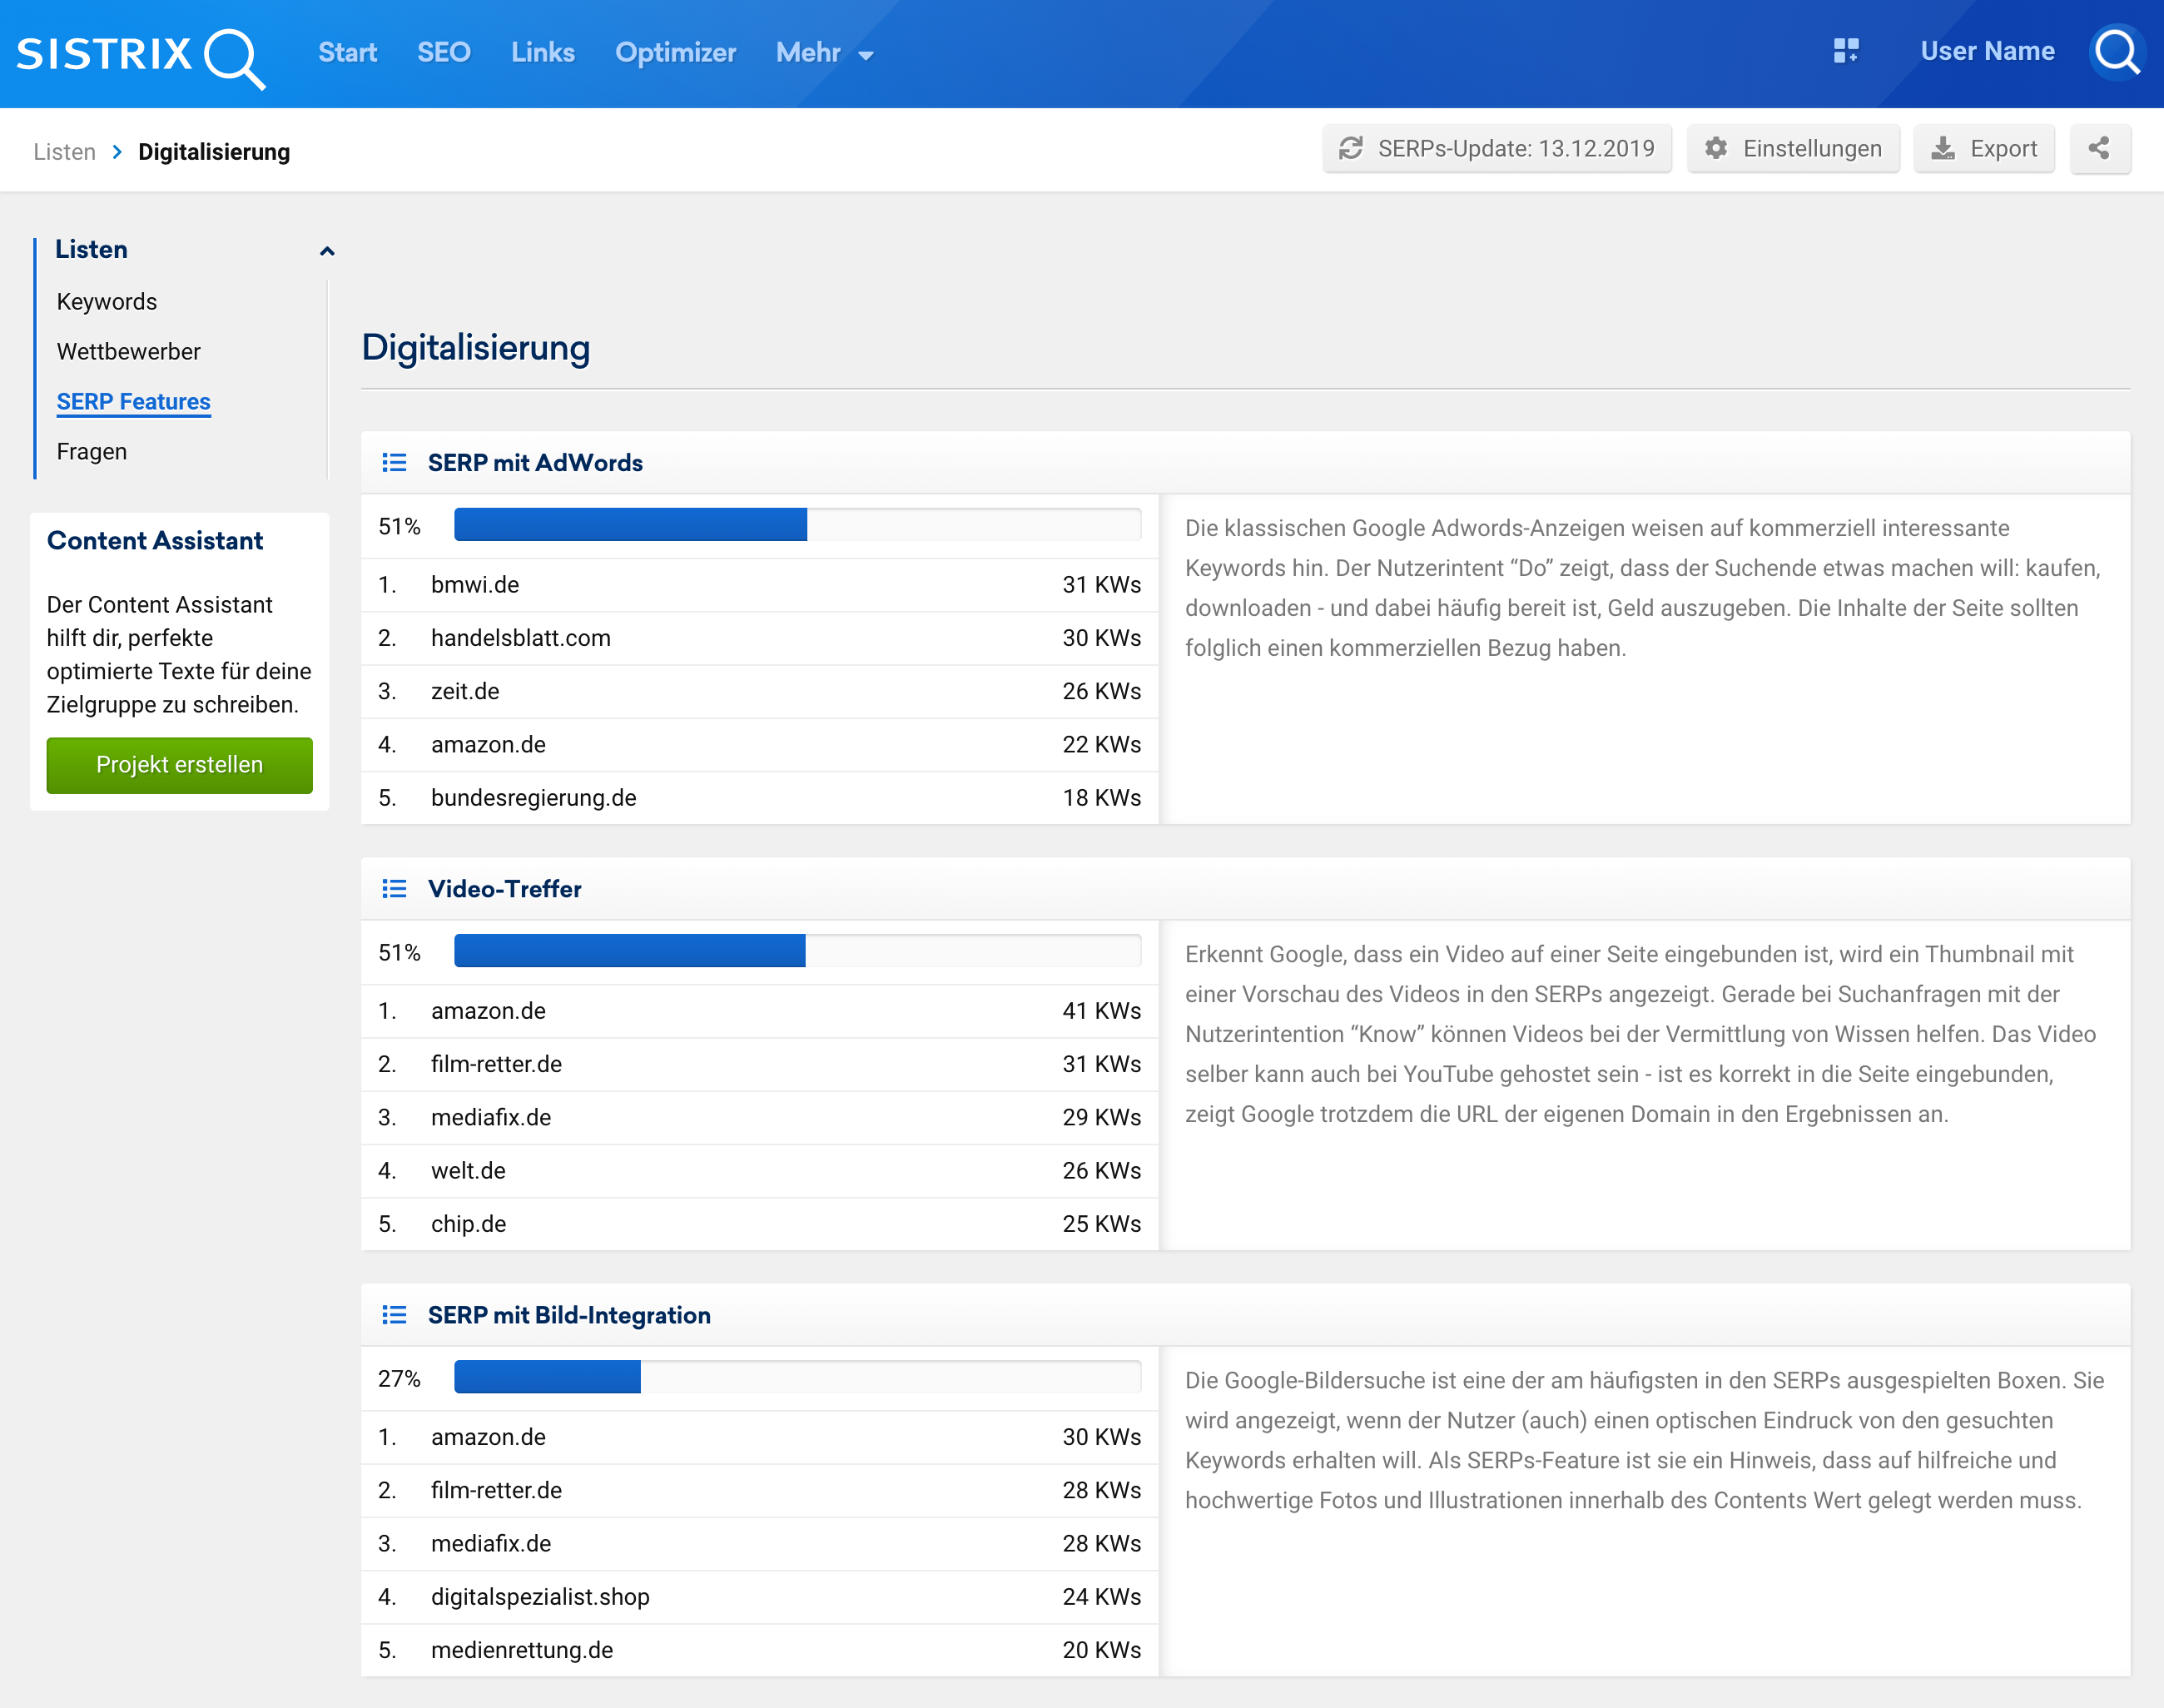Click the Projekt erstellen button
The height and width of the screenshot is (1708, 2164).
coord(179,765)
